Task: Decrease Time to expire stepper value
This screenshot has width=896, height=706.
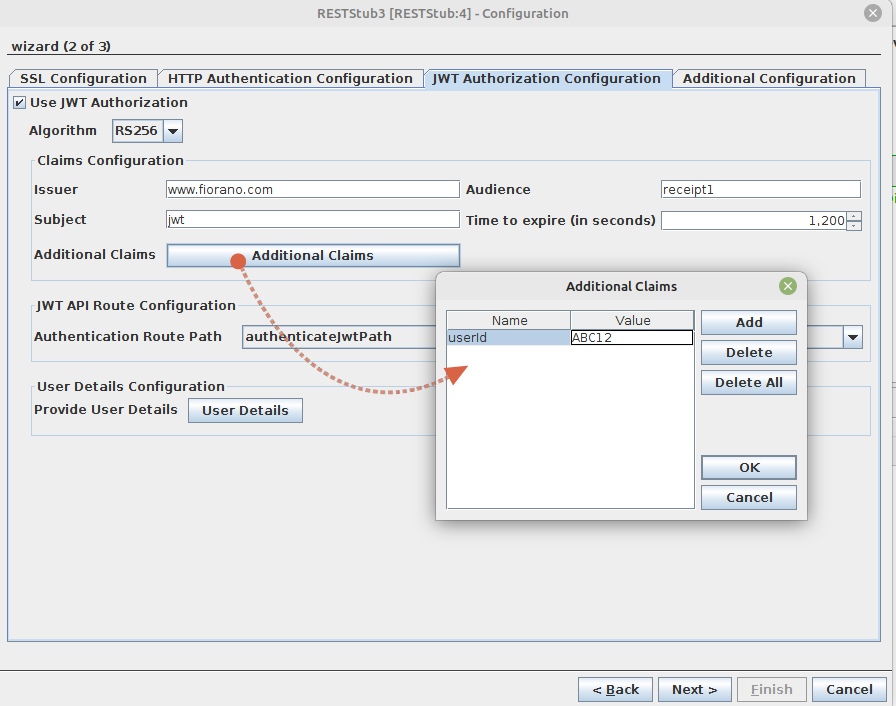Action: pos(853,225)
